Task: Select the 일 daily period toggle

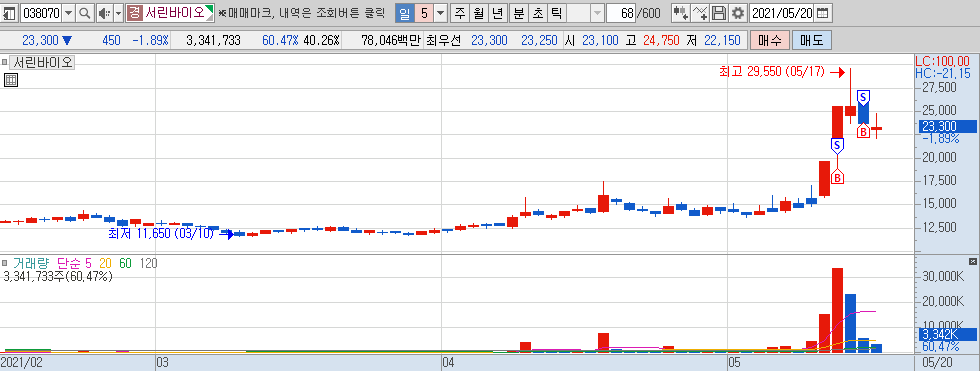Action: coord(403,12)
